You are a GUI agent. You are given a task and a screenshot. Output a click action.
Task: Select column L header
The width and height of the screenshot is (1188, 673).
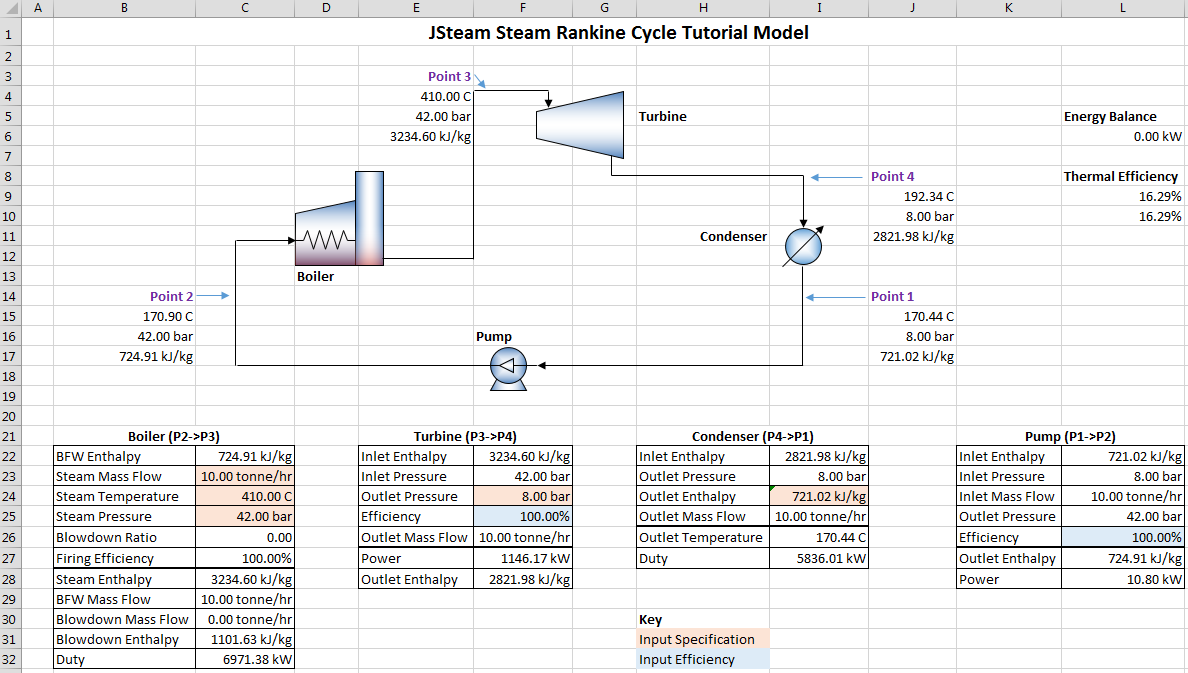1122,8
